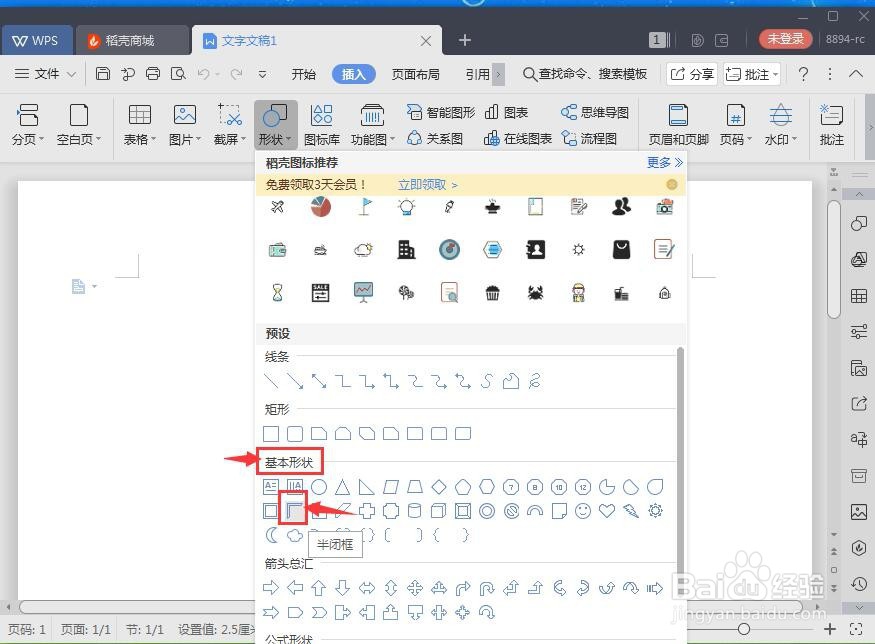Click the zoom slider handle
875x644 pixels.
[743, 629]
